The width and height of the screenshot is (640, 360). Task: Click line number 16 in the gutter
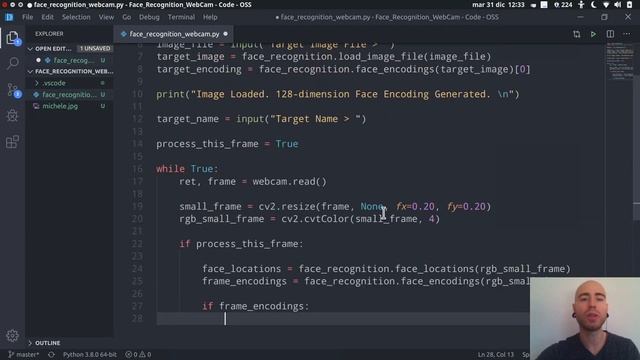[138, 169]
